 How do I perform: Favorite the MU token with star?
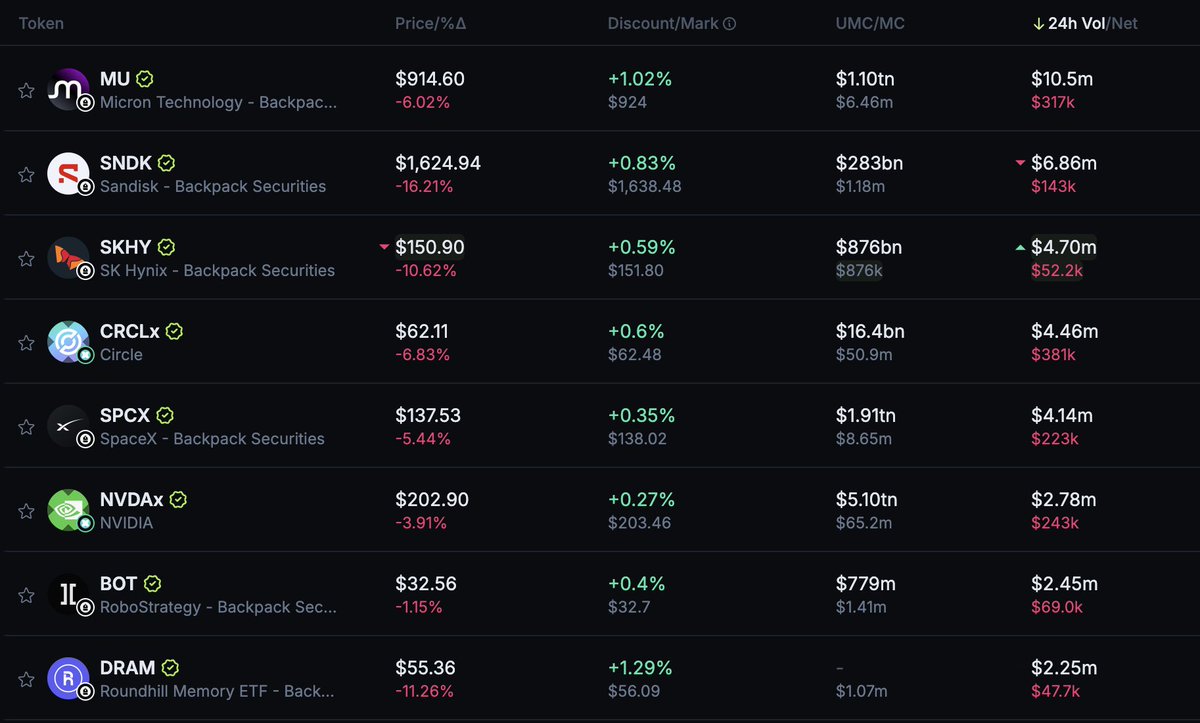point(26,91)
